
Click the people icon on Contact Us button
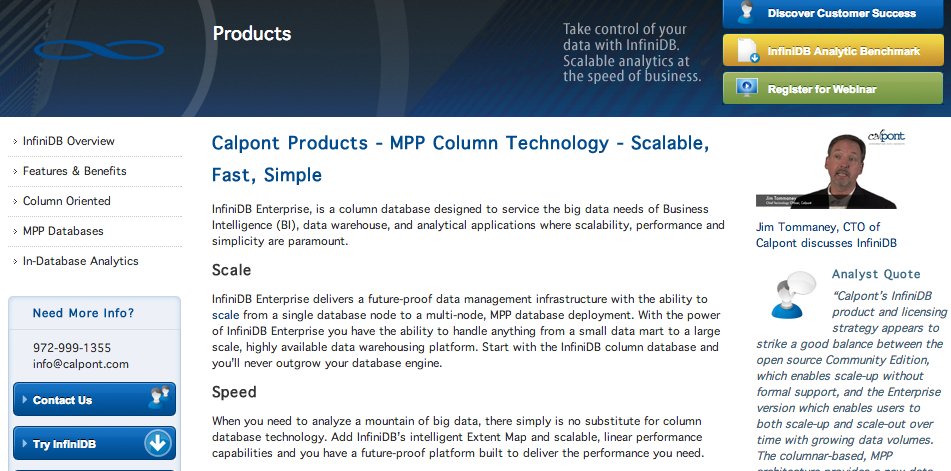point(160,397)
